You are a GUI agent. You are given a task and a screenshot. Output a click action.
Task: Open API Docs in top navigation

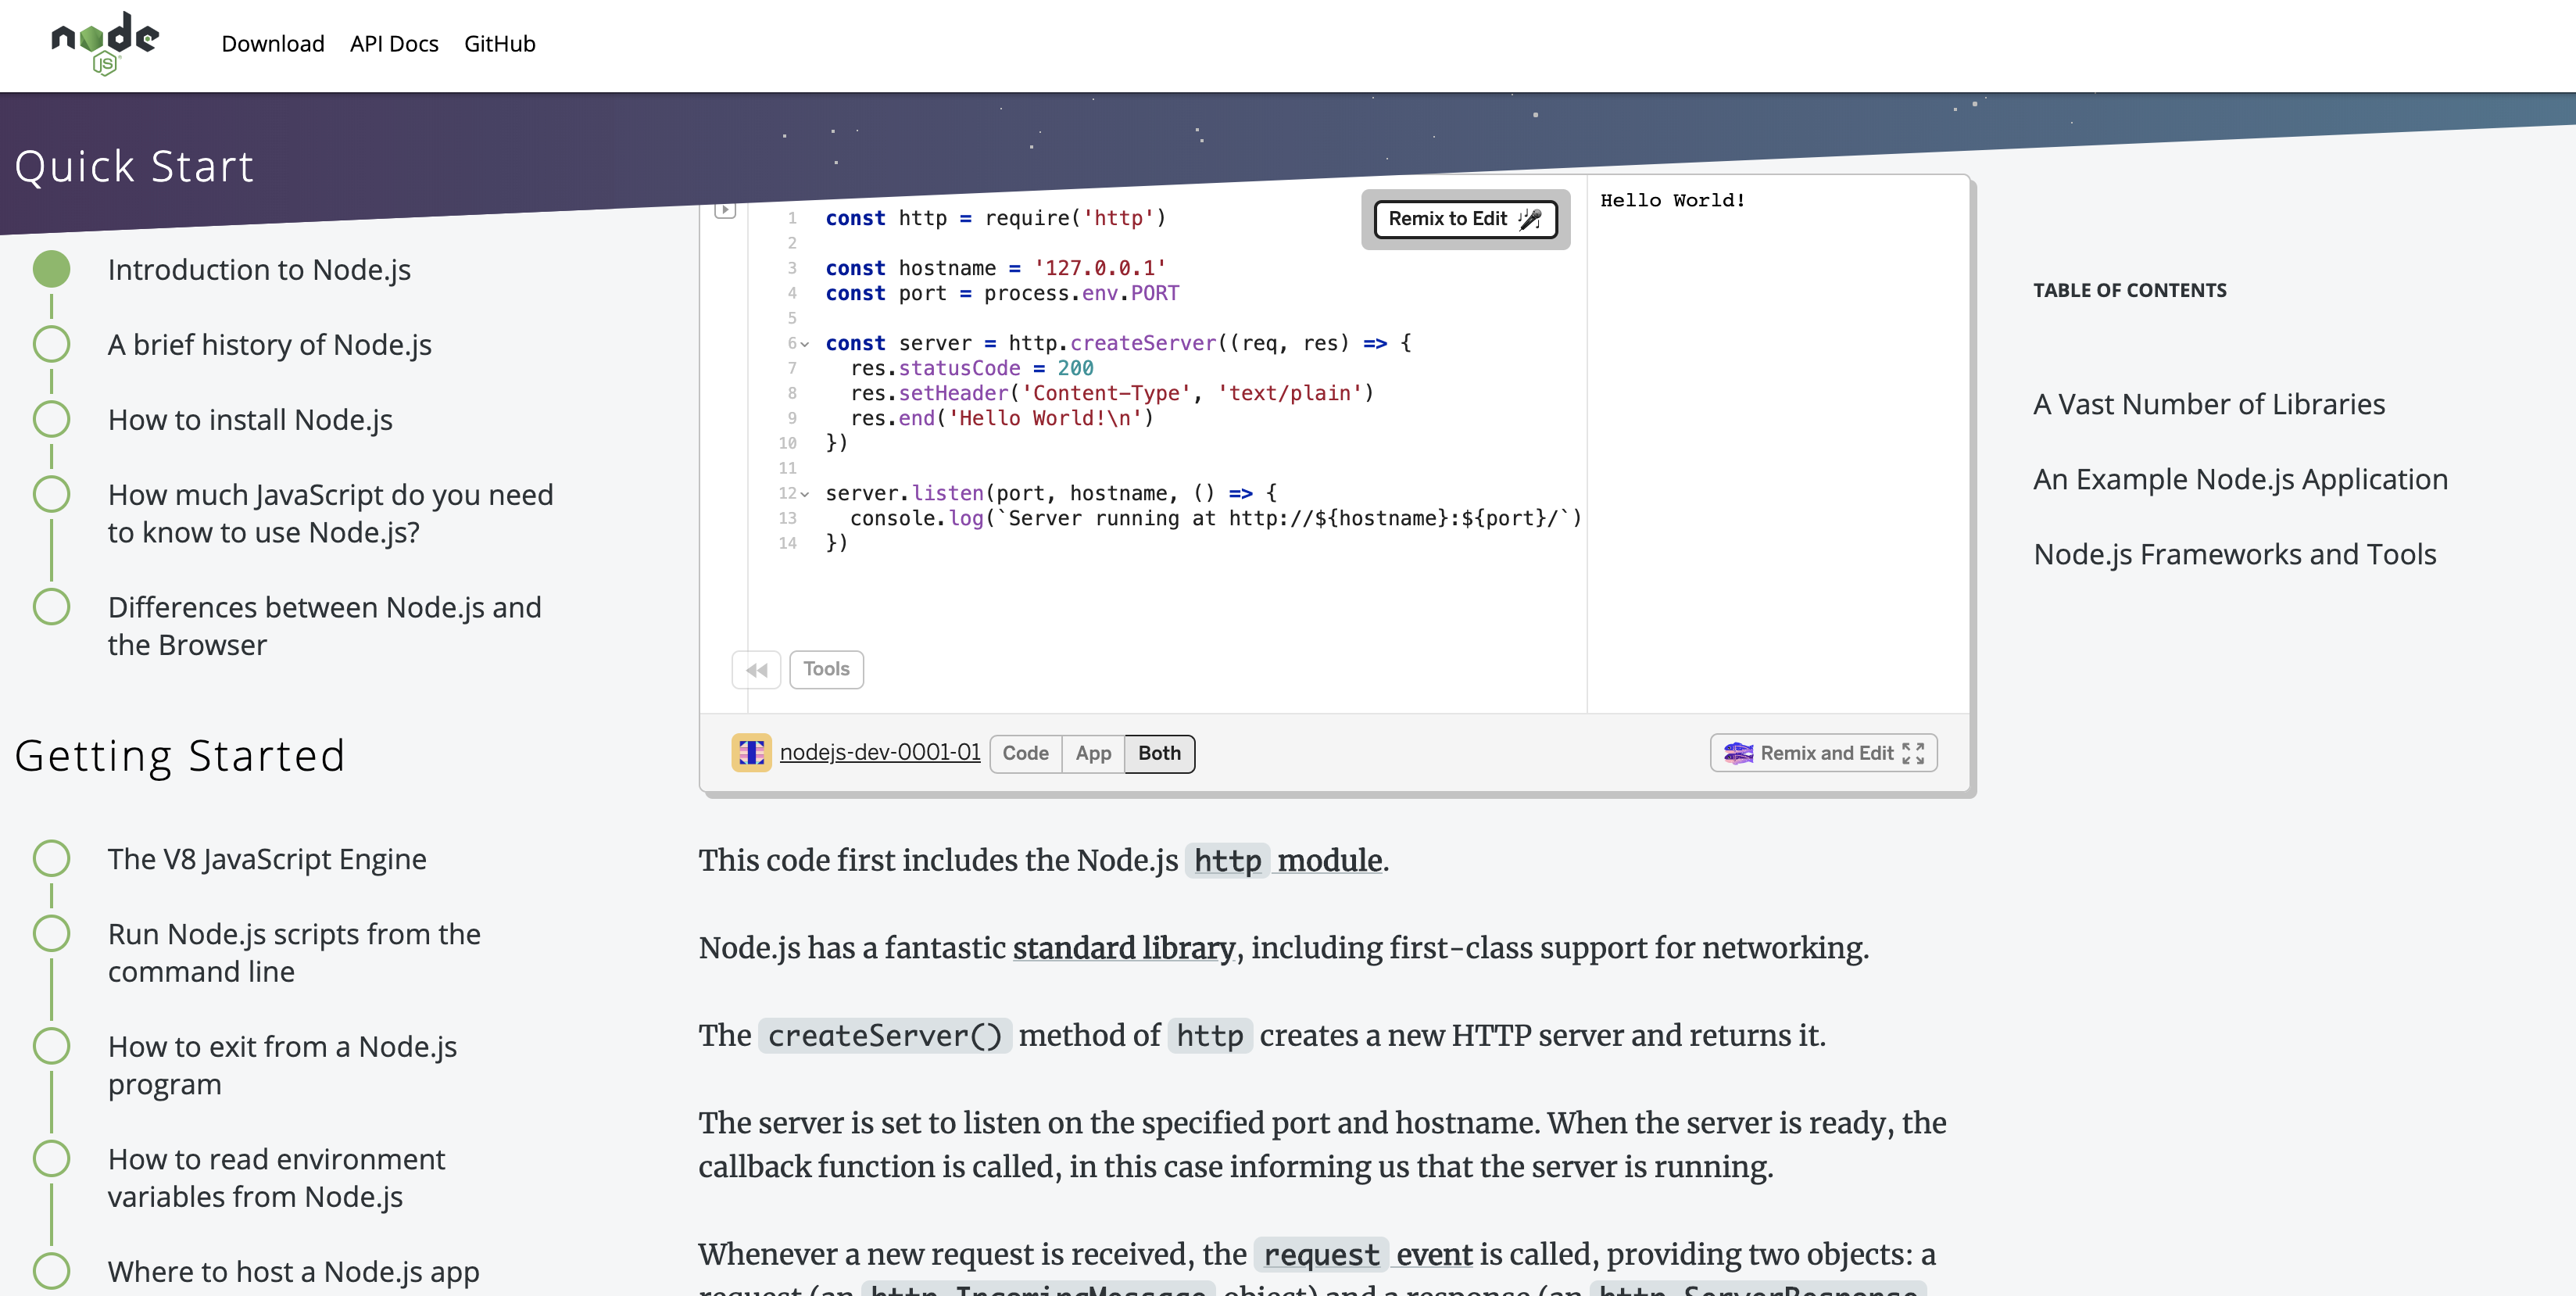394,44
